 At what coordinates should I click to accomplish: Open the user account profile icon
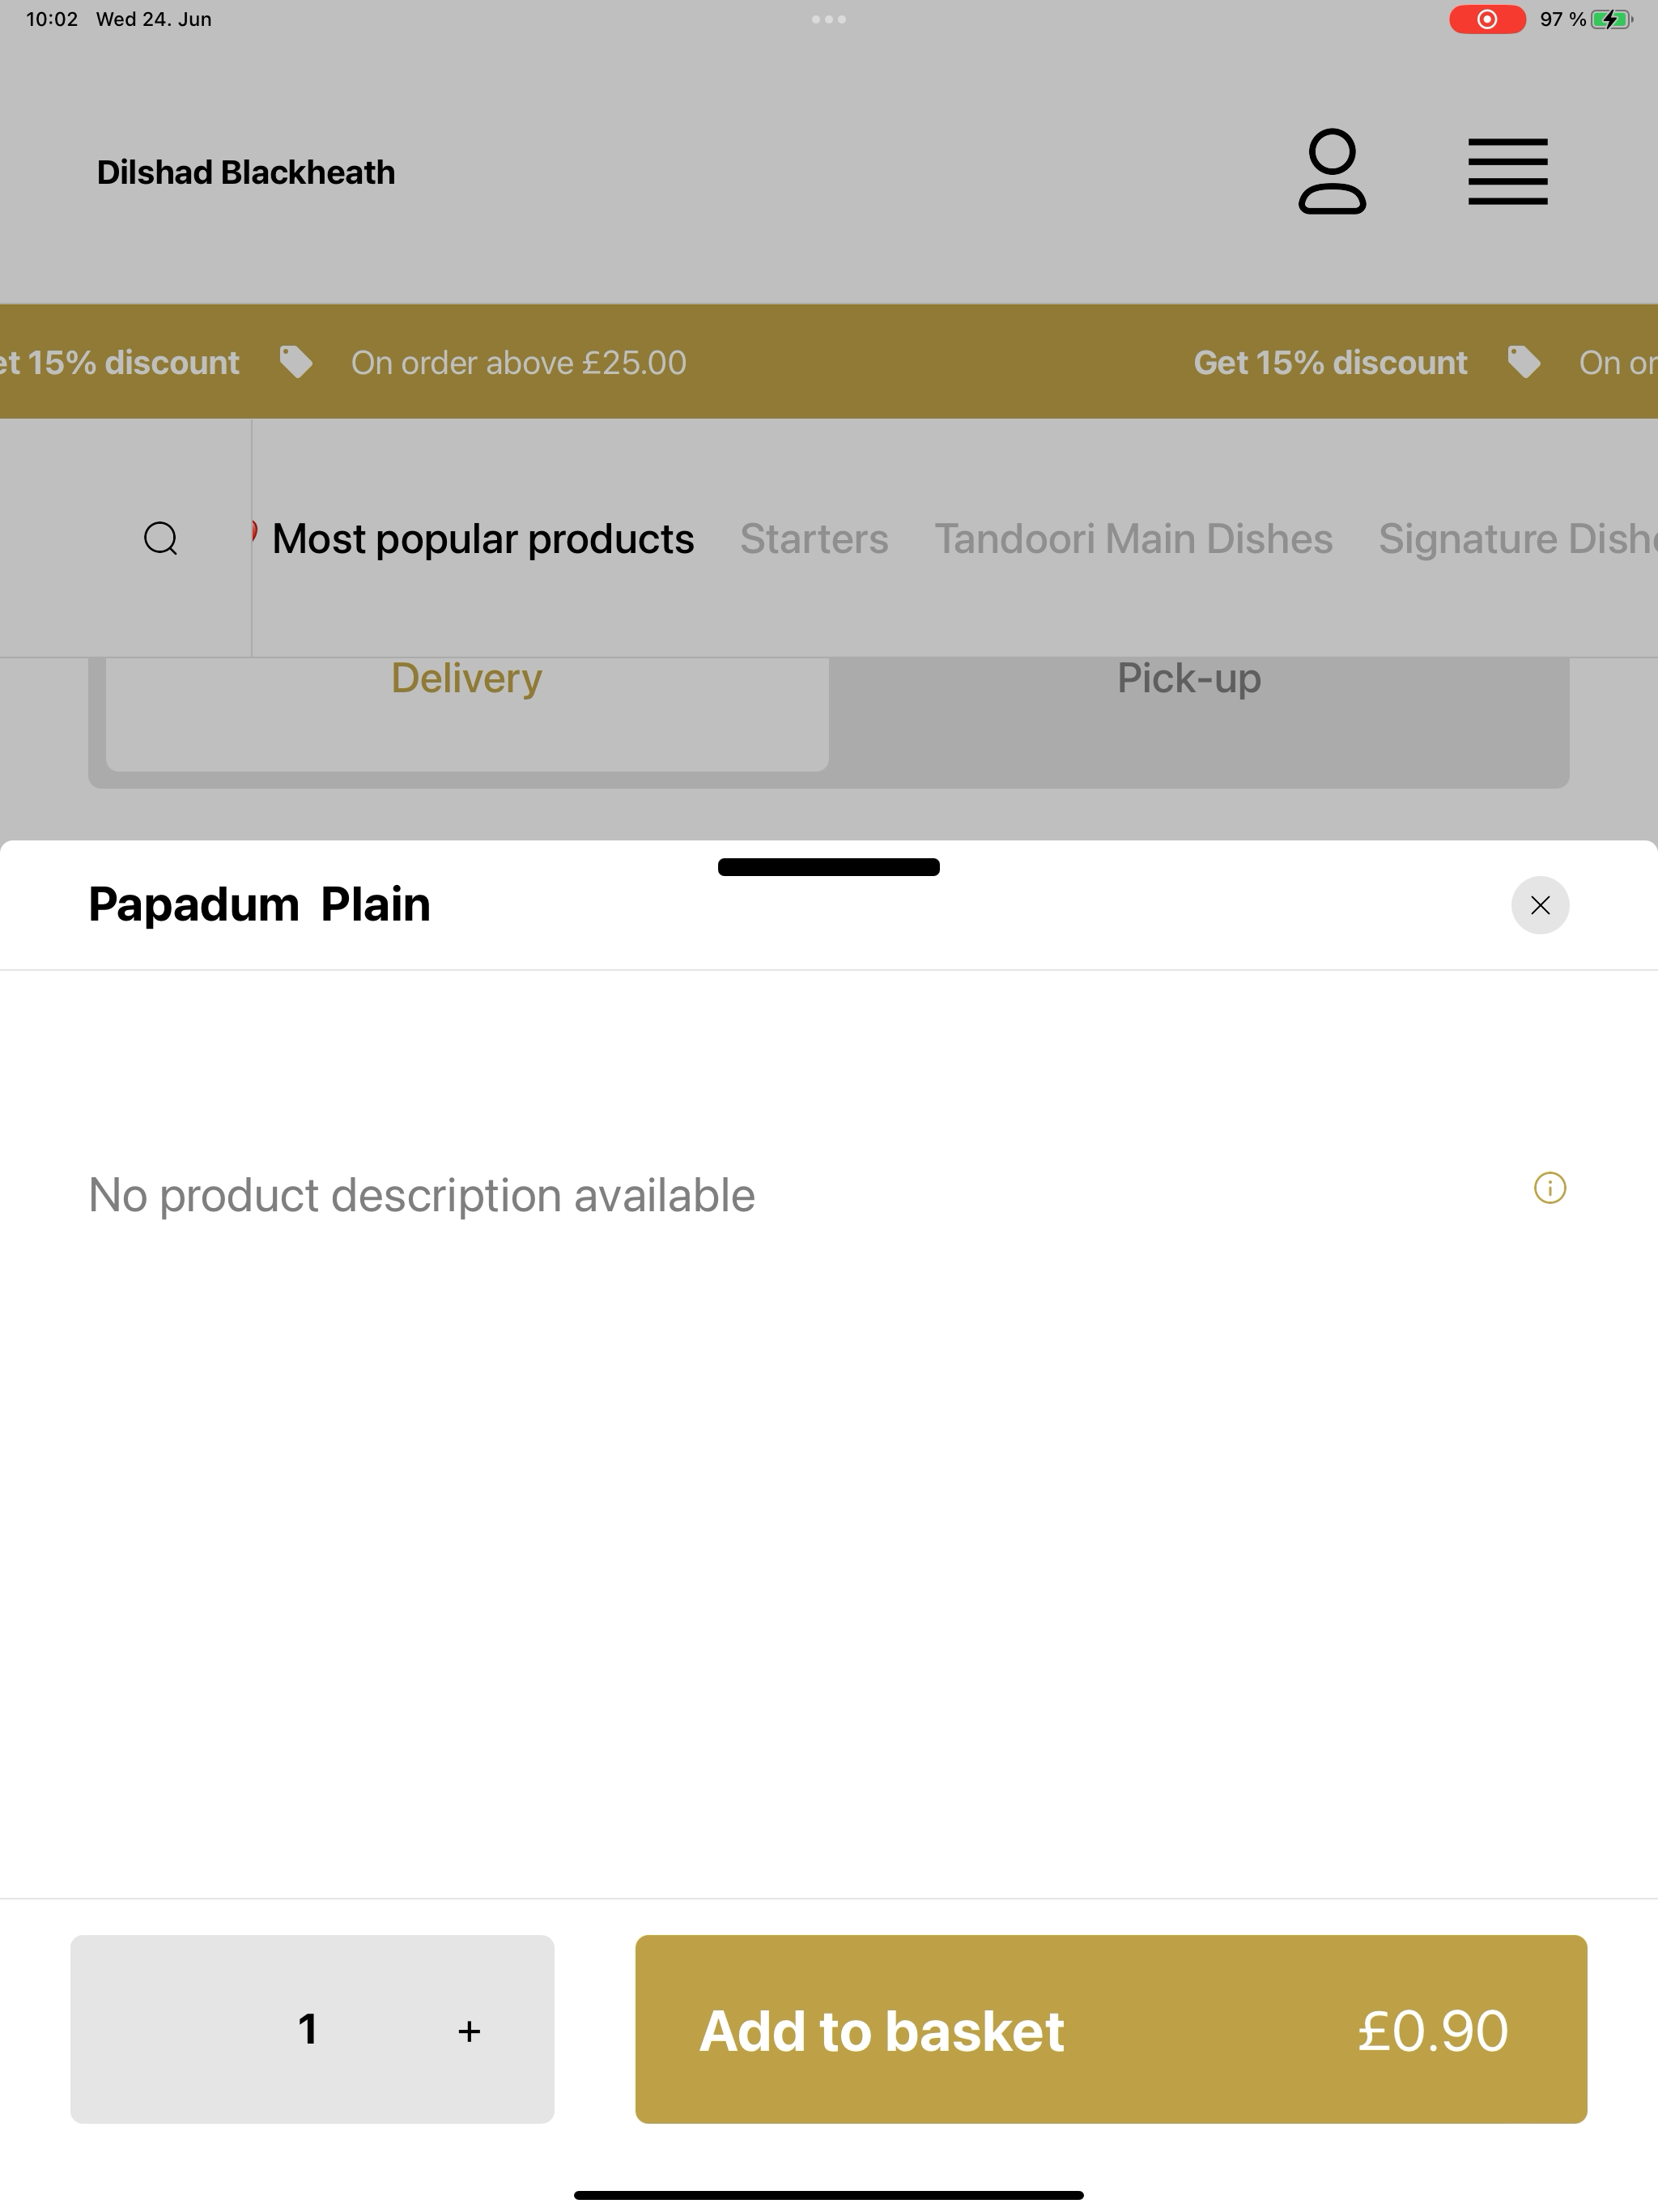coord(1332,171)
